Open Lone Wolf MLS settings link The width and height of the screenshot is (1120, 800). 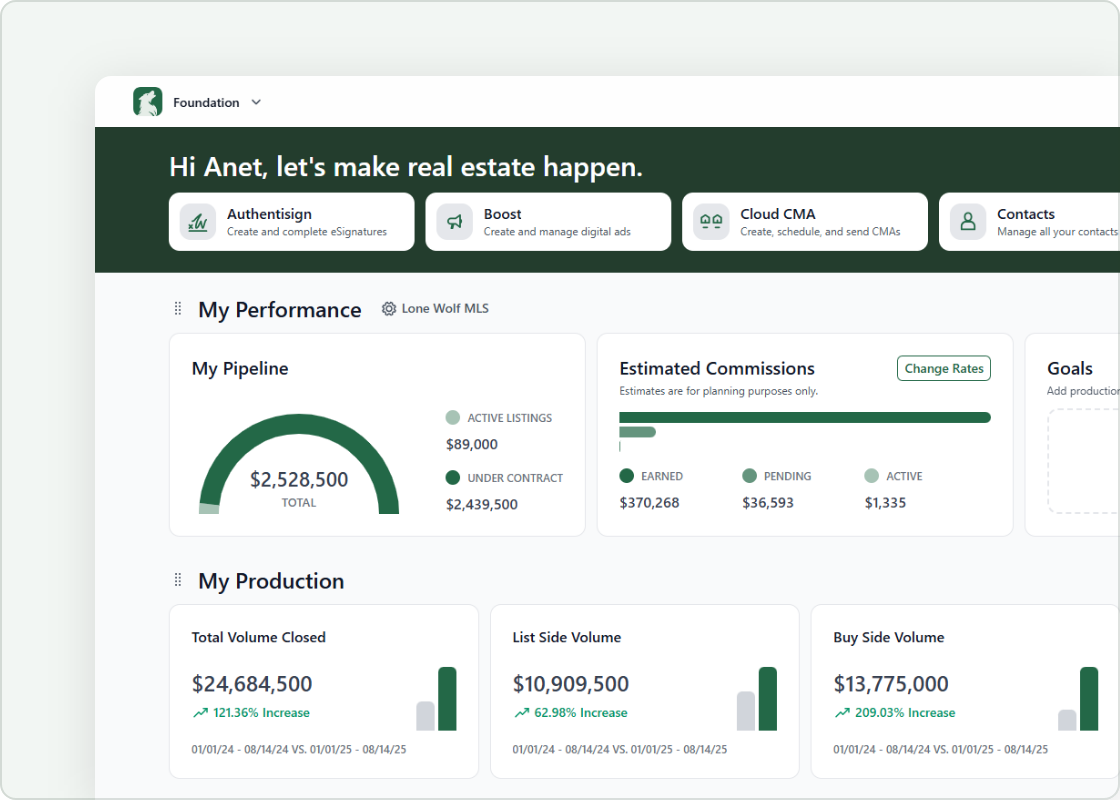pos(445,309)
